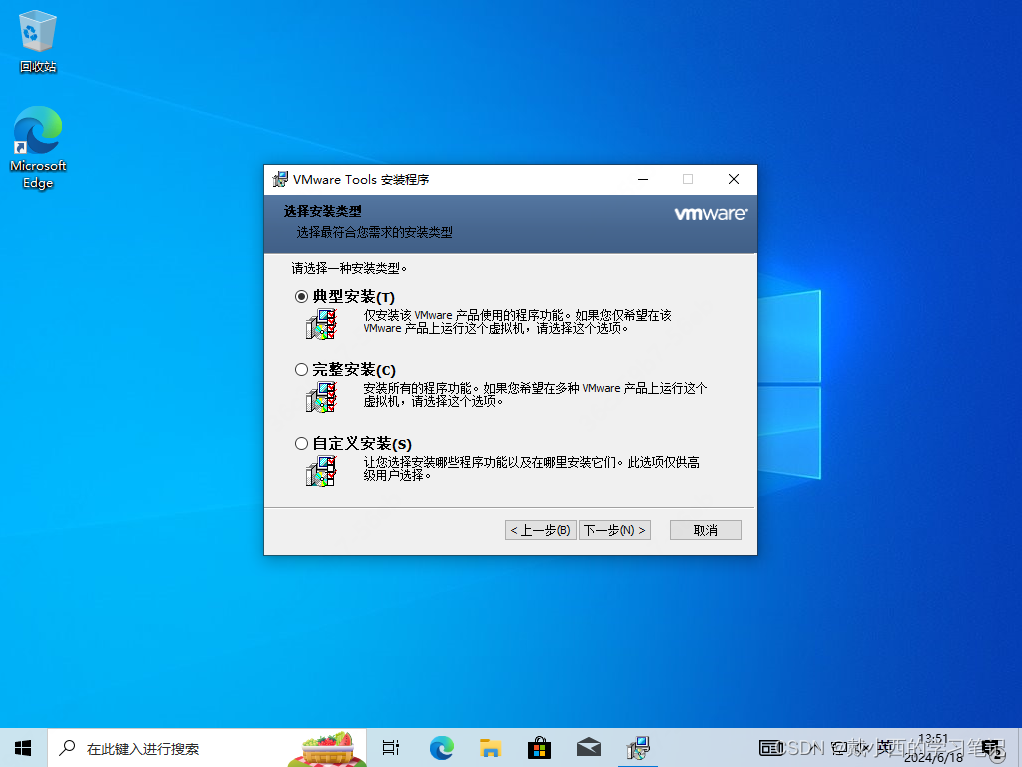Open Task View from the taskbar
This screenshot has height=767, width=1022.
(390, 748)
